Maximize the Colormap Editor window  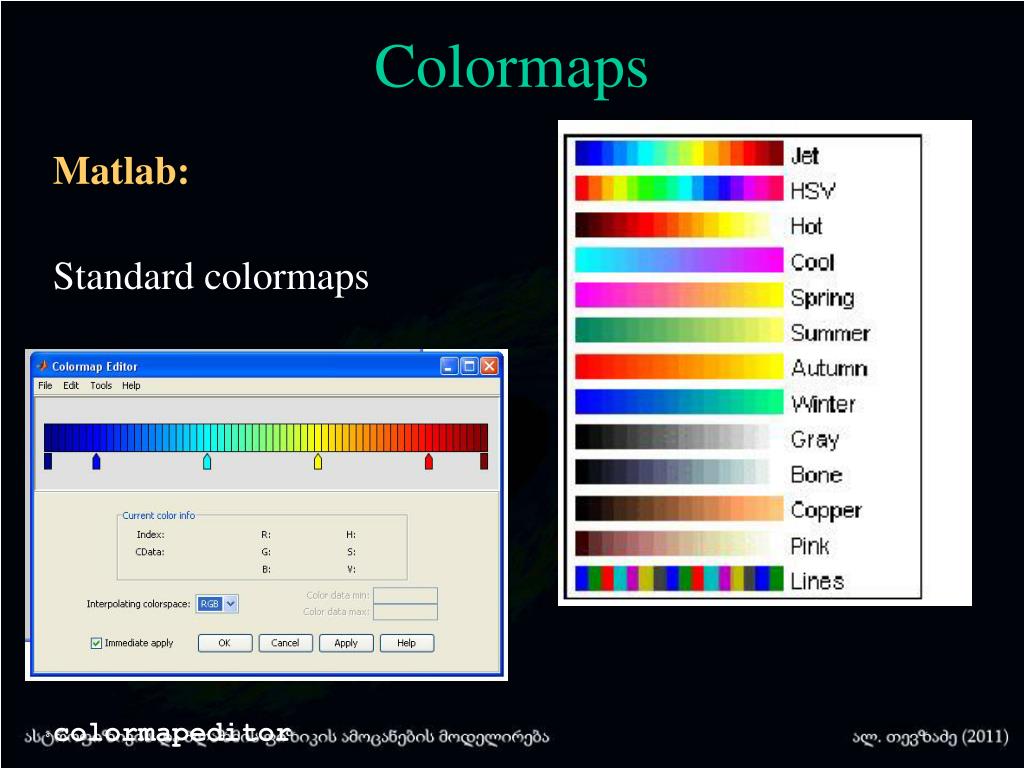[x=469, y=366]
